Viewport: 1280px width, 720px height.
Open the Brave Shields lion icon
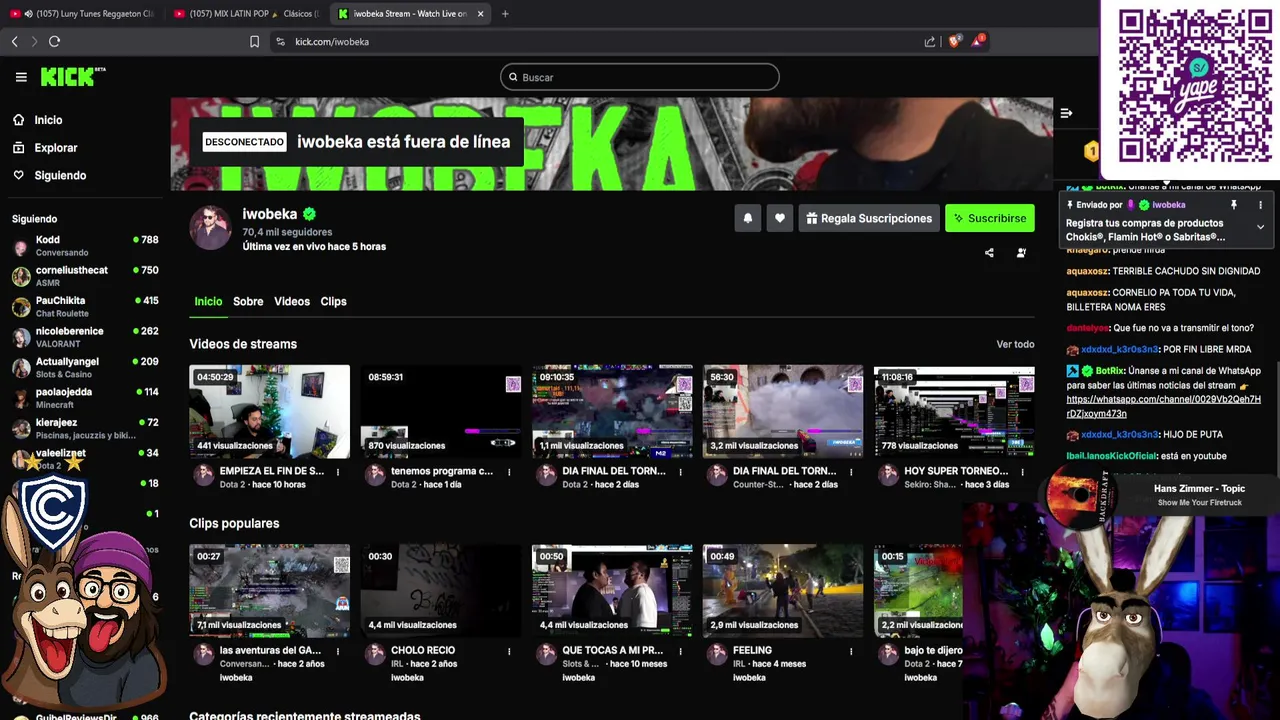954,41
